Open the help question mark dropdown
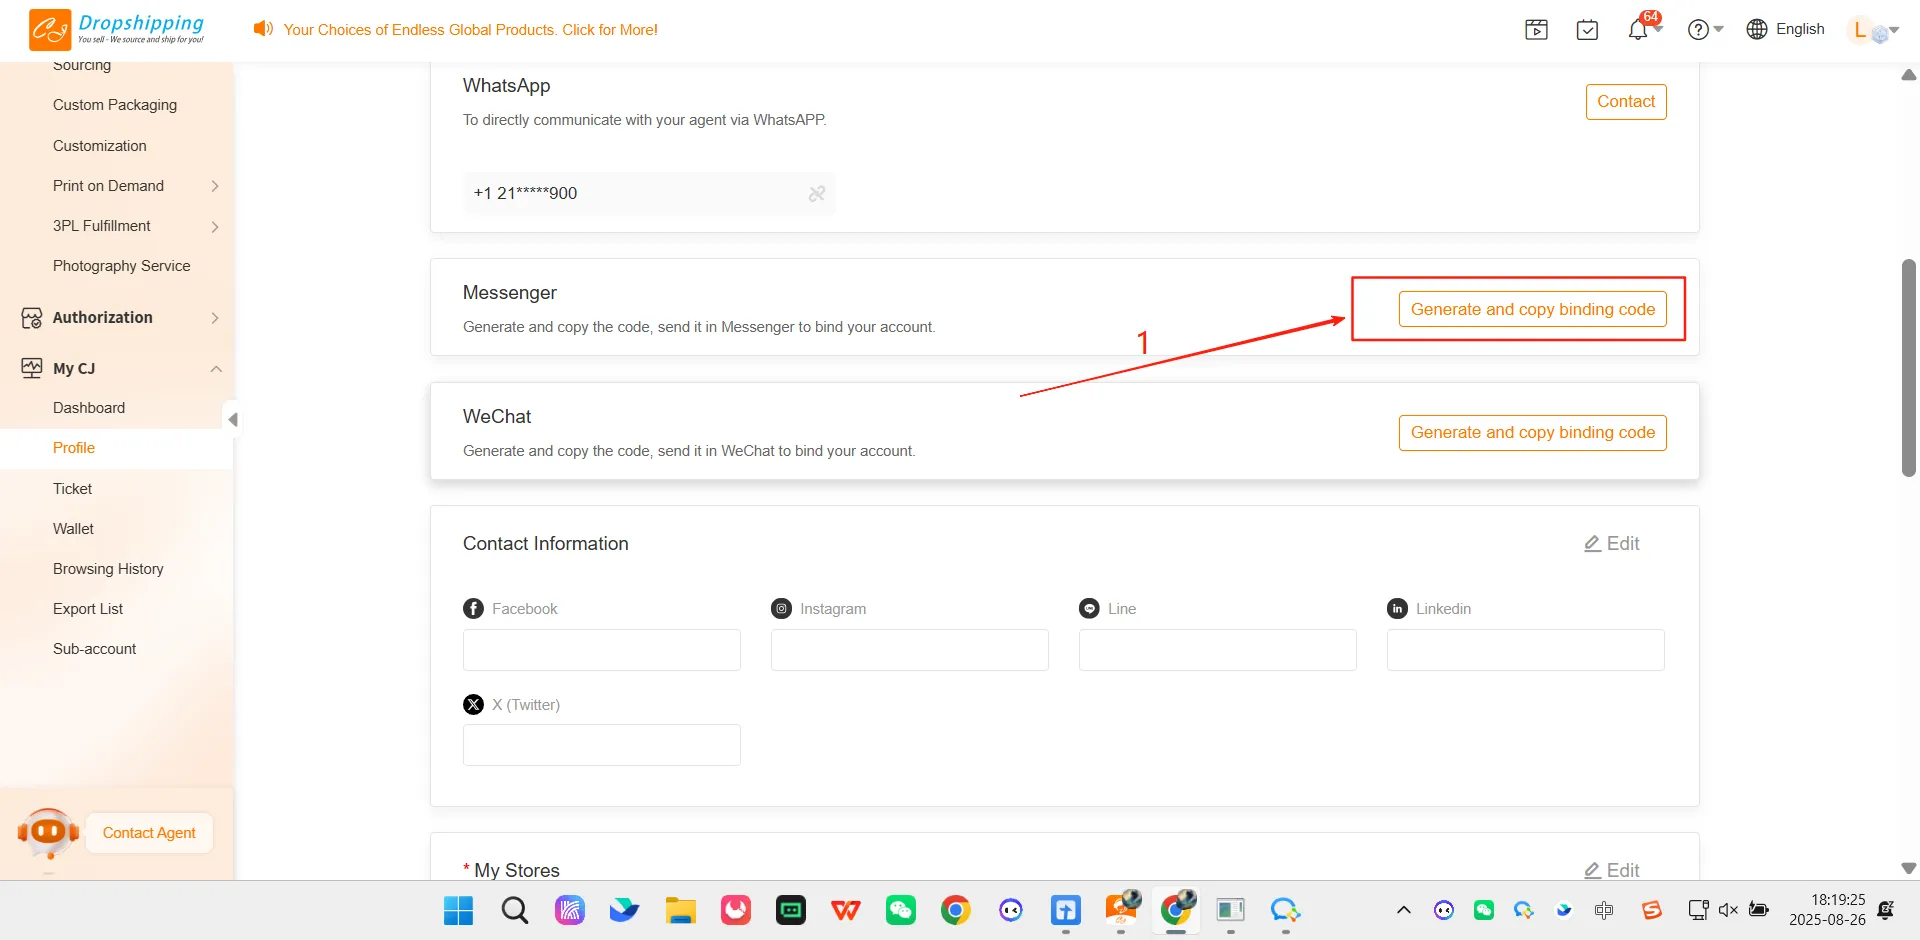 pyautogui.click(x=1705, y=30)
